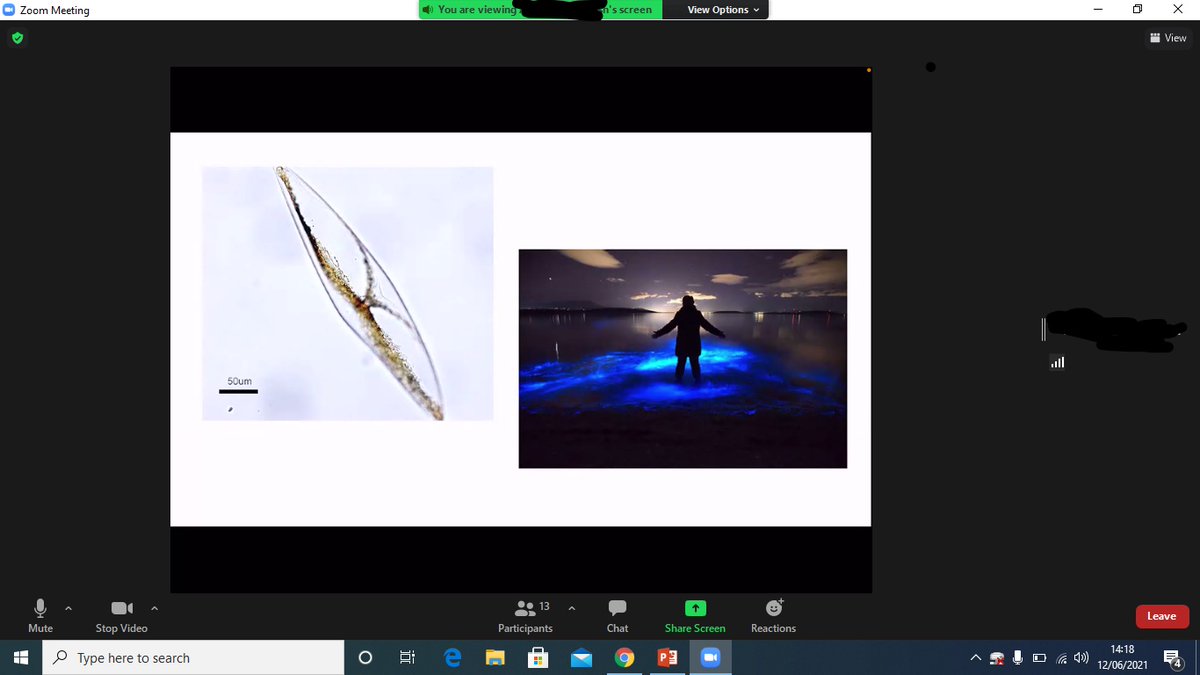Open Reactions menu
Screen dimensions: 1200x675
coord(773,616)
